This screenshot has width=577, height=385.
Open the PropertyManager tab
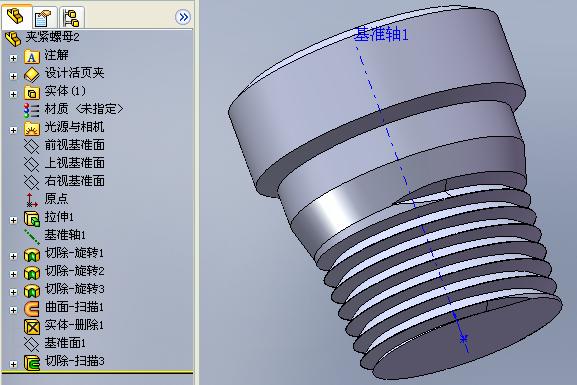44,17
